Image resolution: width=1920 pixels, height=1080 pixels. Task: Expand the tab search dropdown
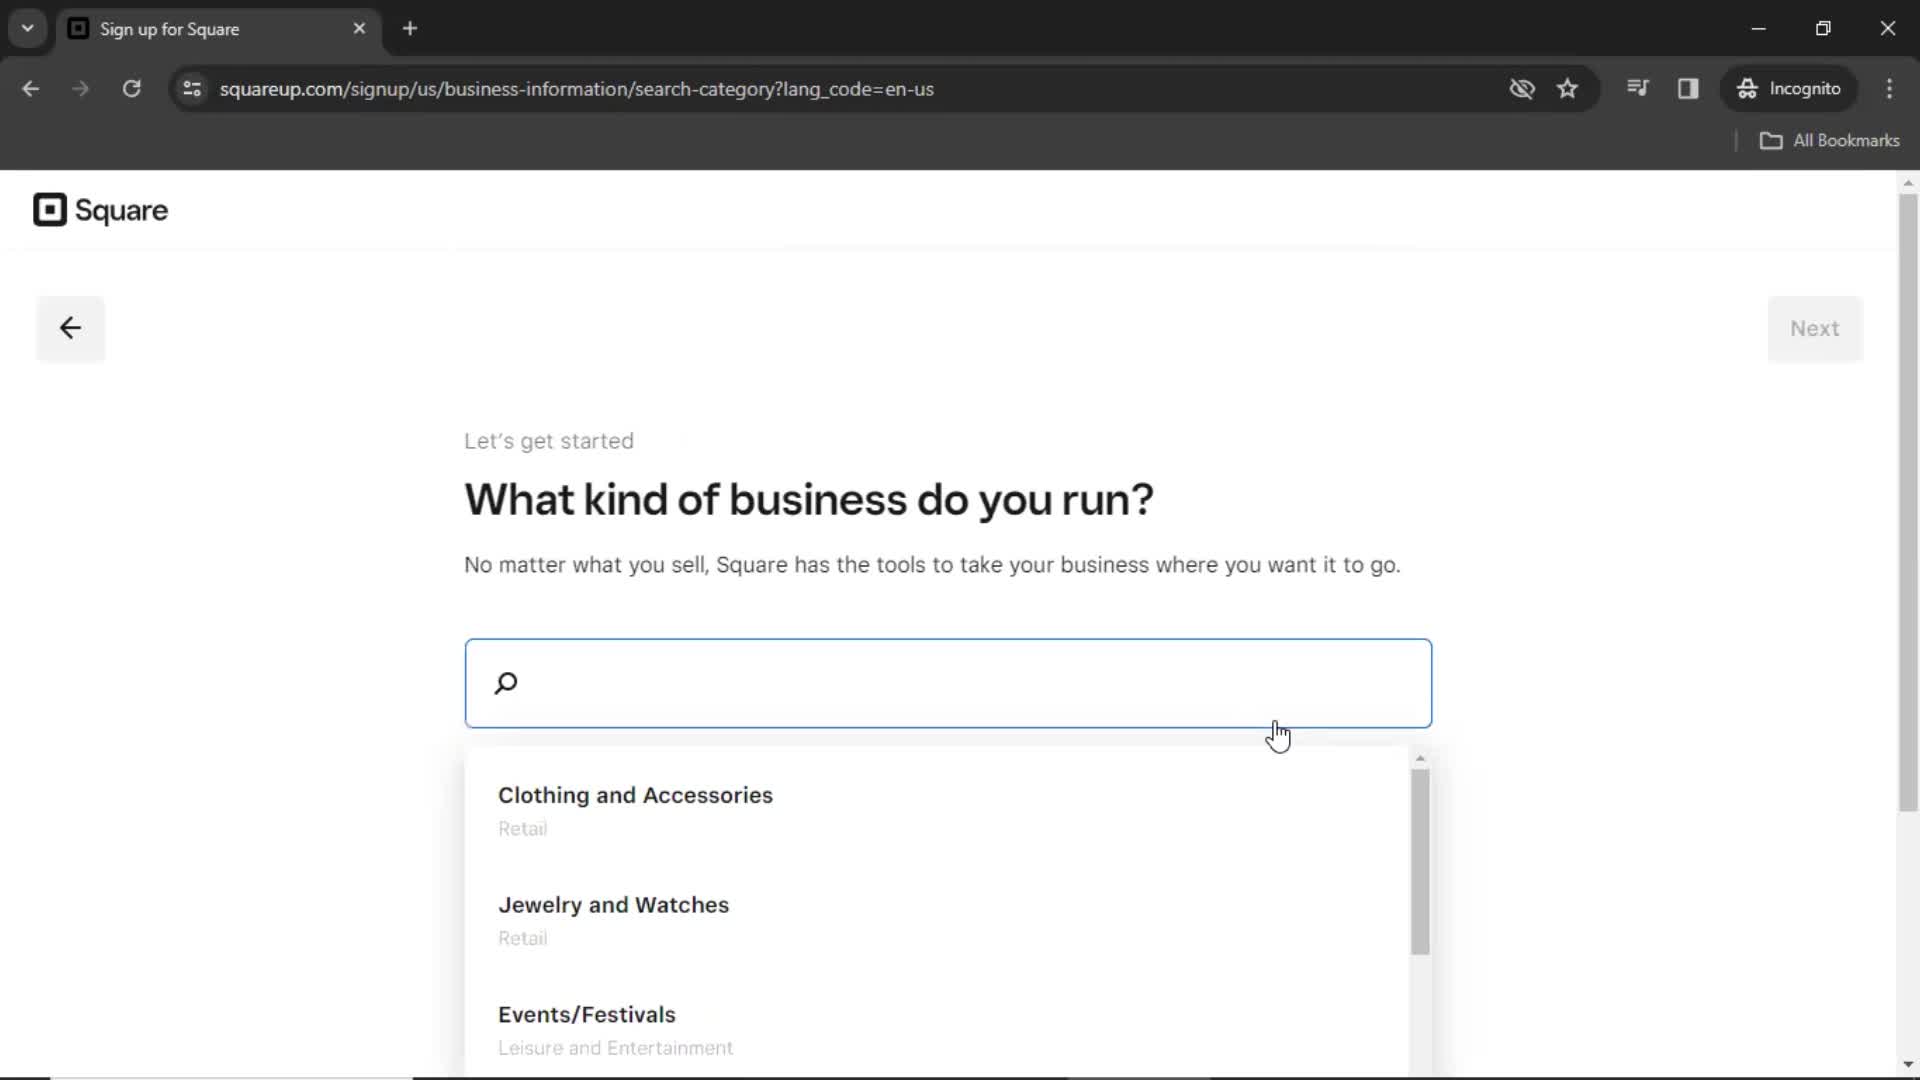tap(27, 28)
